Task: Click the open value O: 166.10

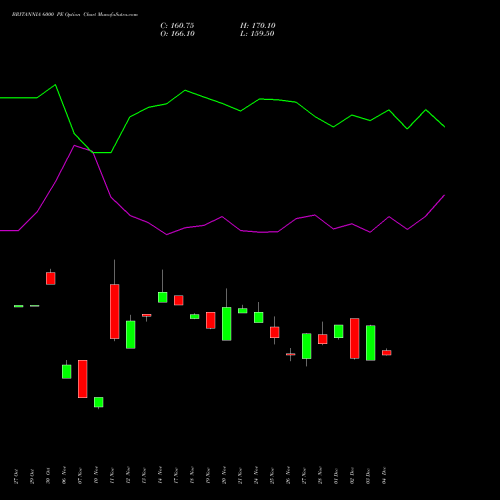Action: pos(177,34)
